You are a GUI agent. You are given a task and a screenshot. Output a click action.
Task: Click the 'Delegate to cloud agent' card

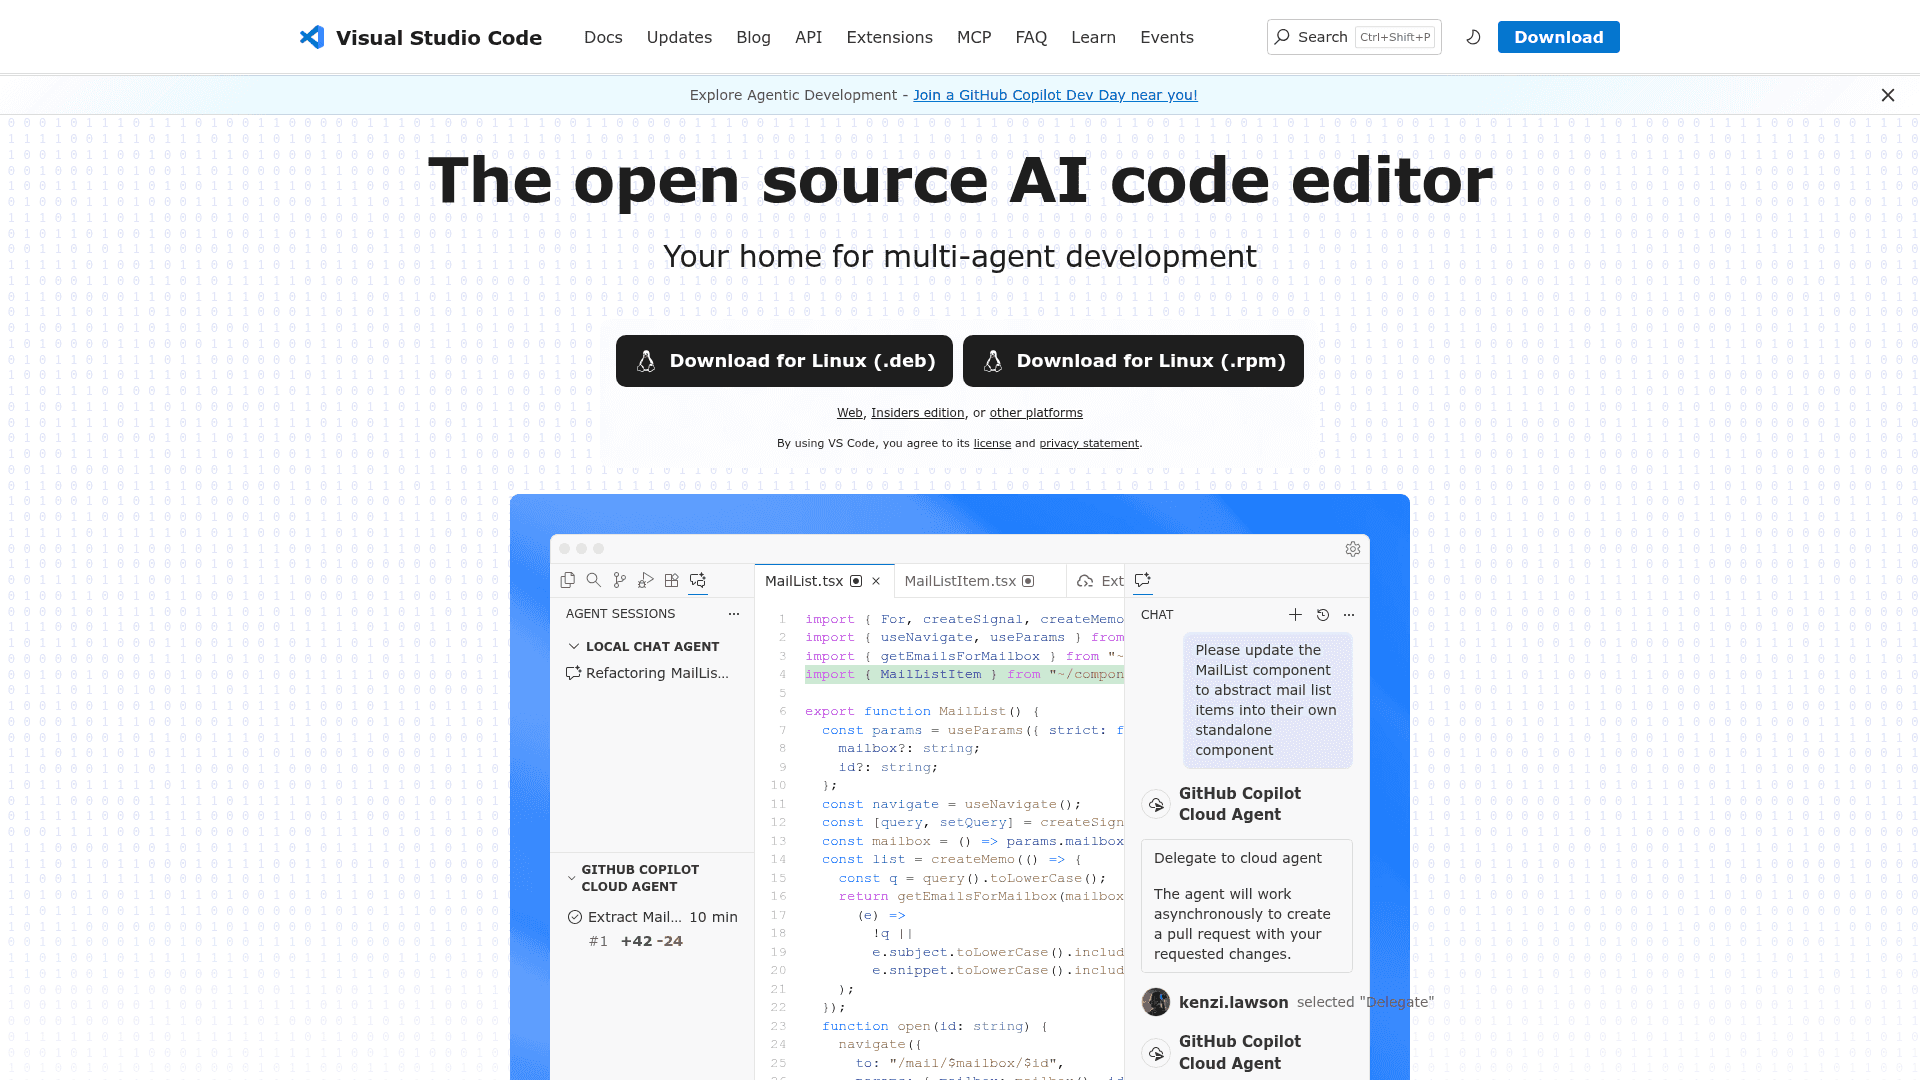coord(1247,906)
